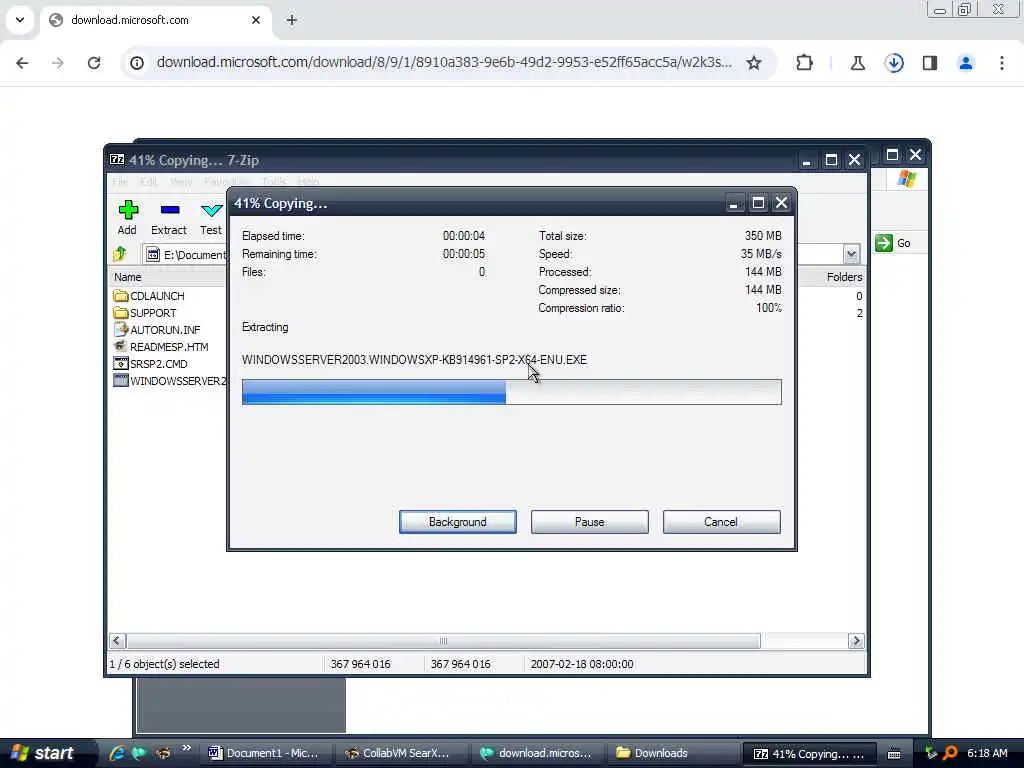Close the Copying dialog
The height and width of the screenshot is (768, 1024).
tap(781, 204)
